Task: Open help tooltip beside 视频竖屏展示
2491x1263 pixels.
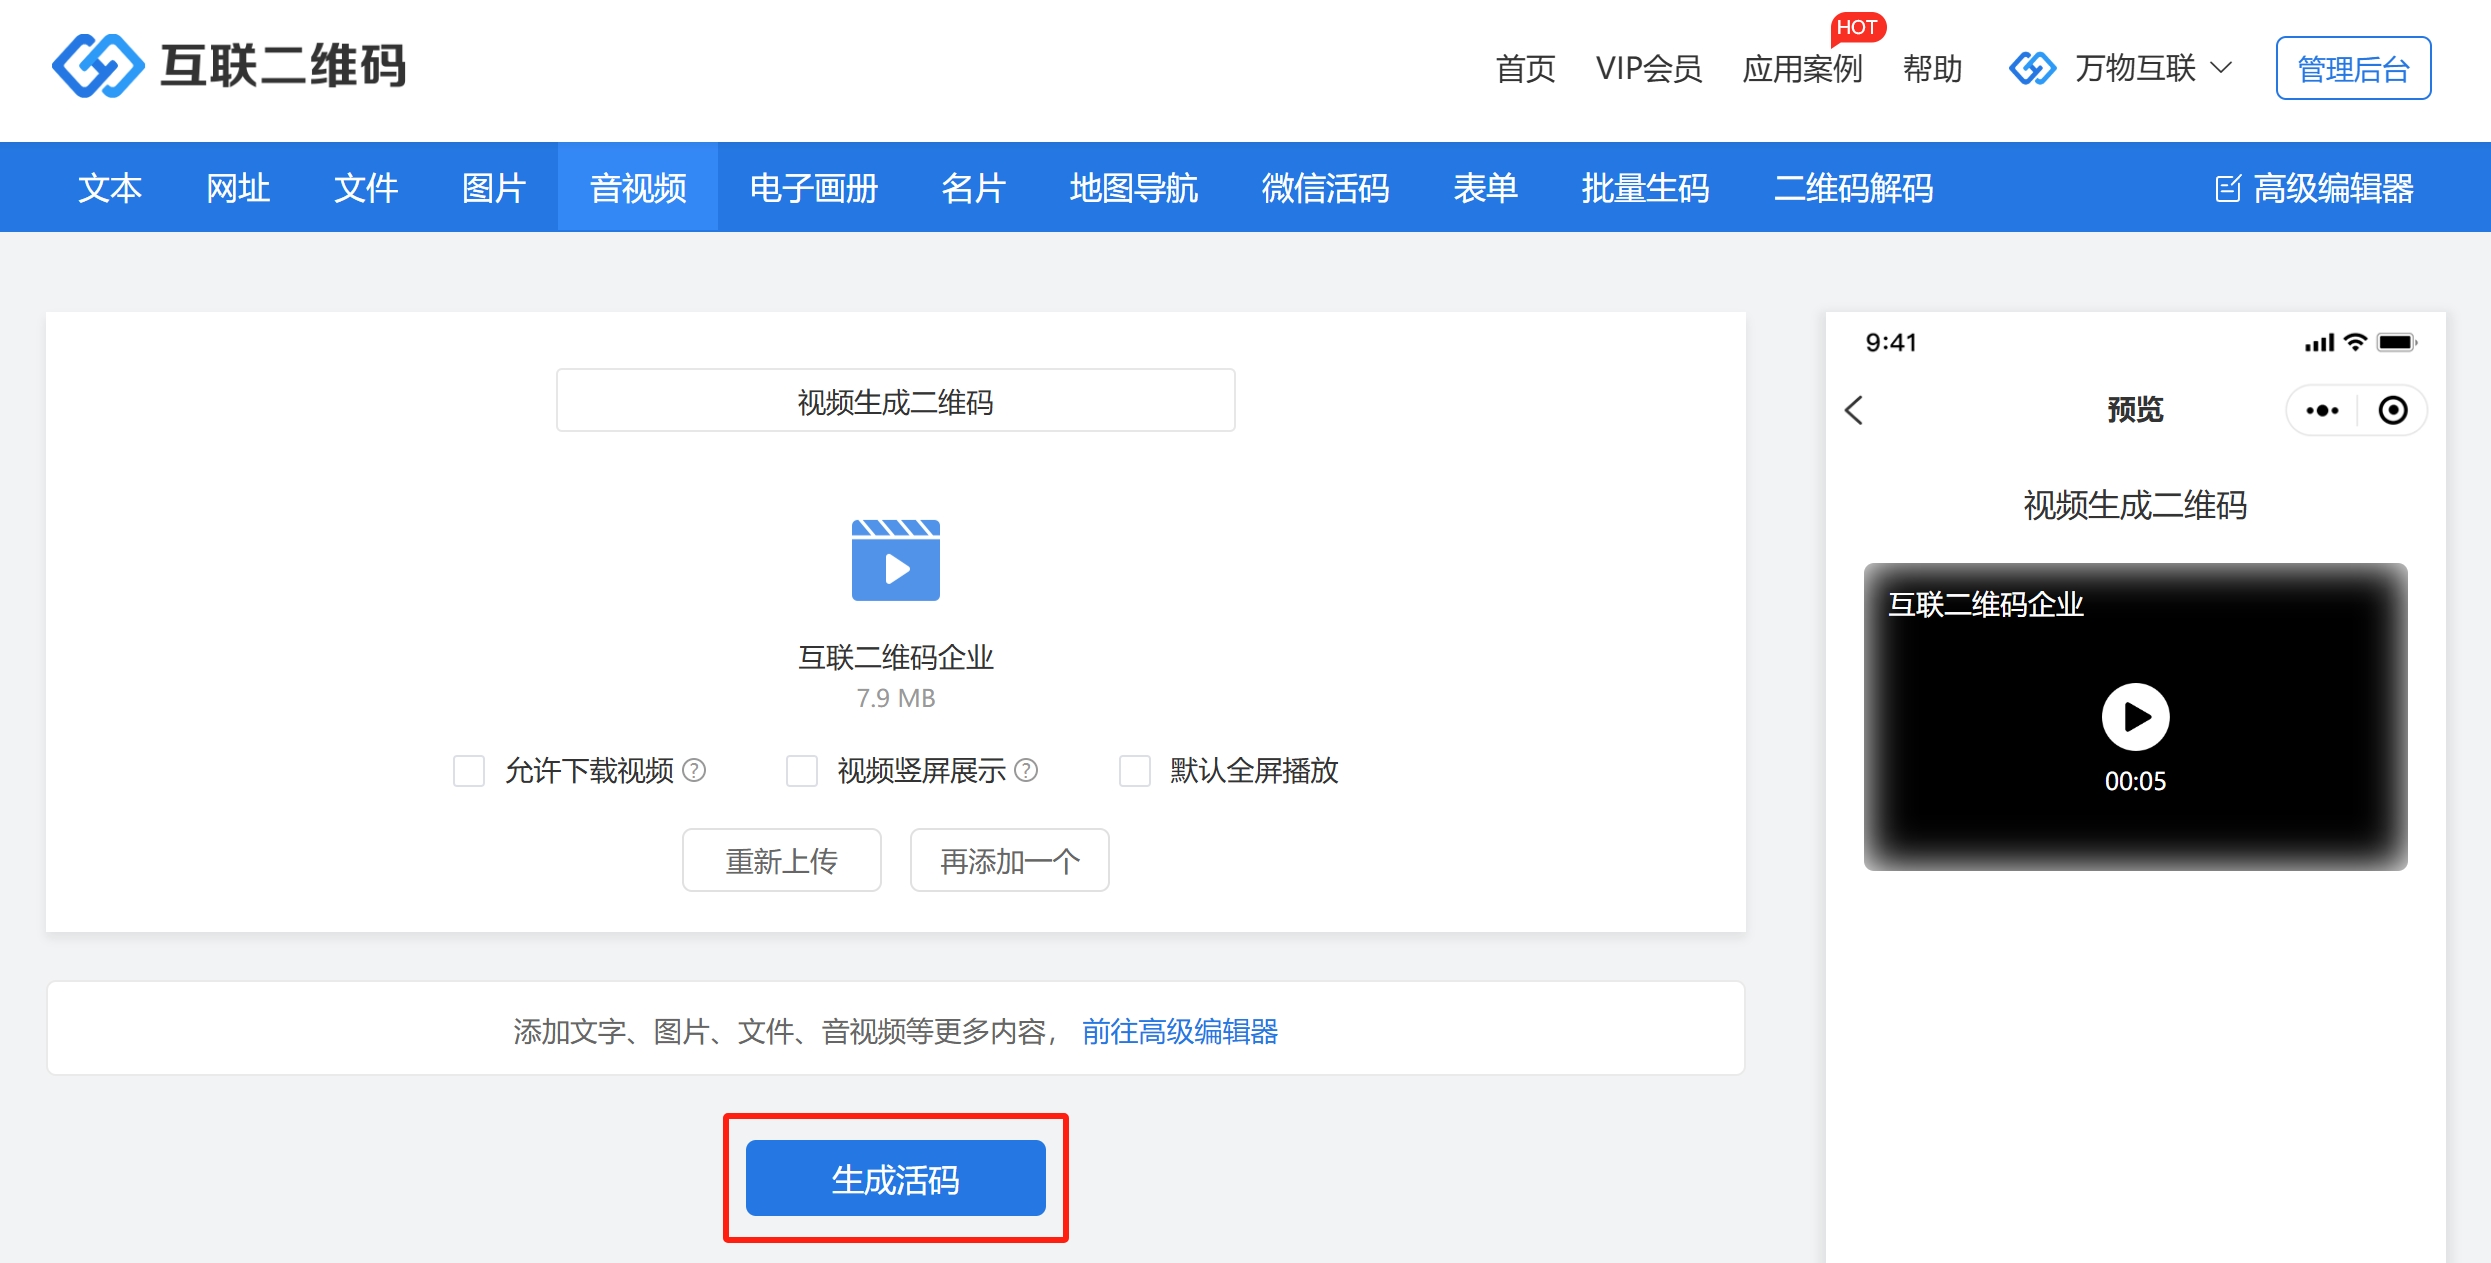Action: 1026,770
